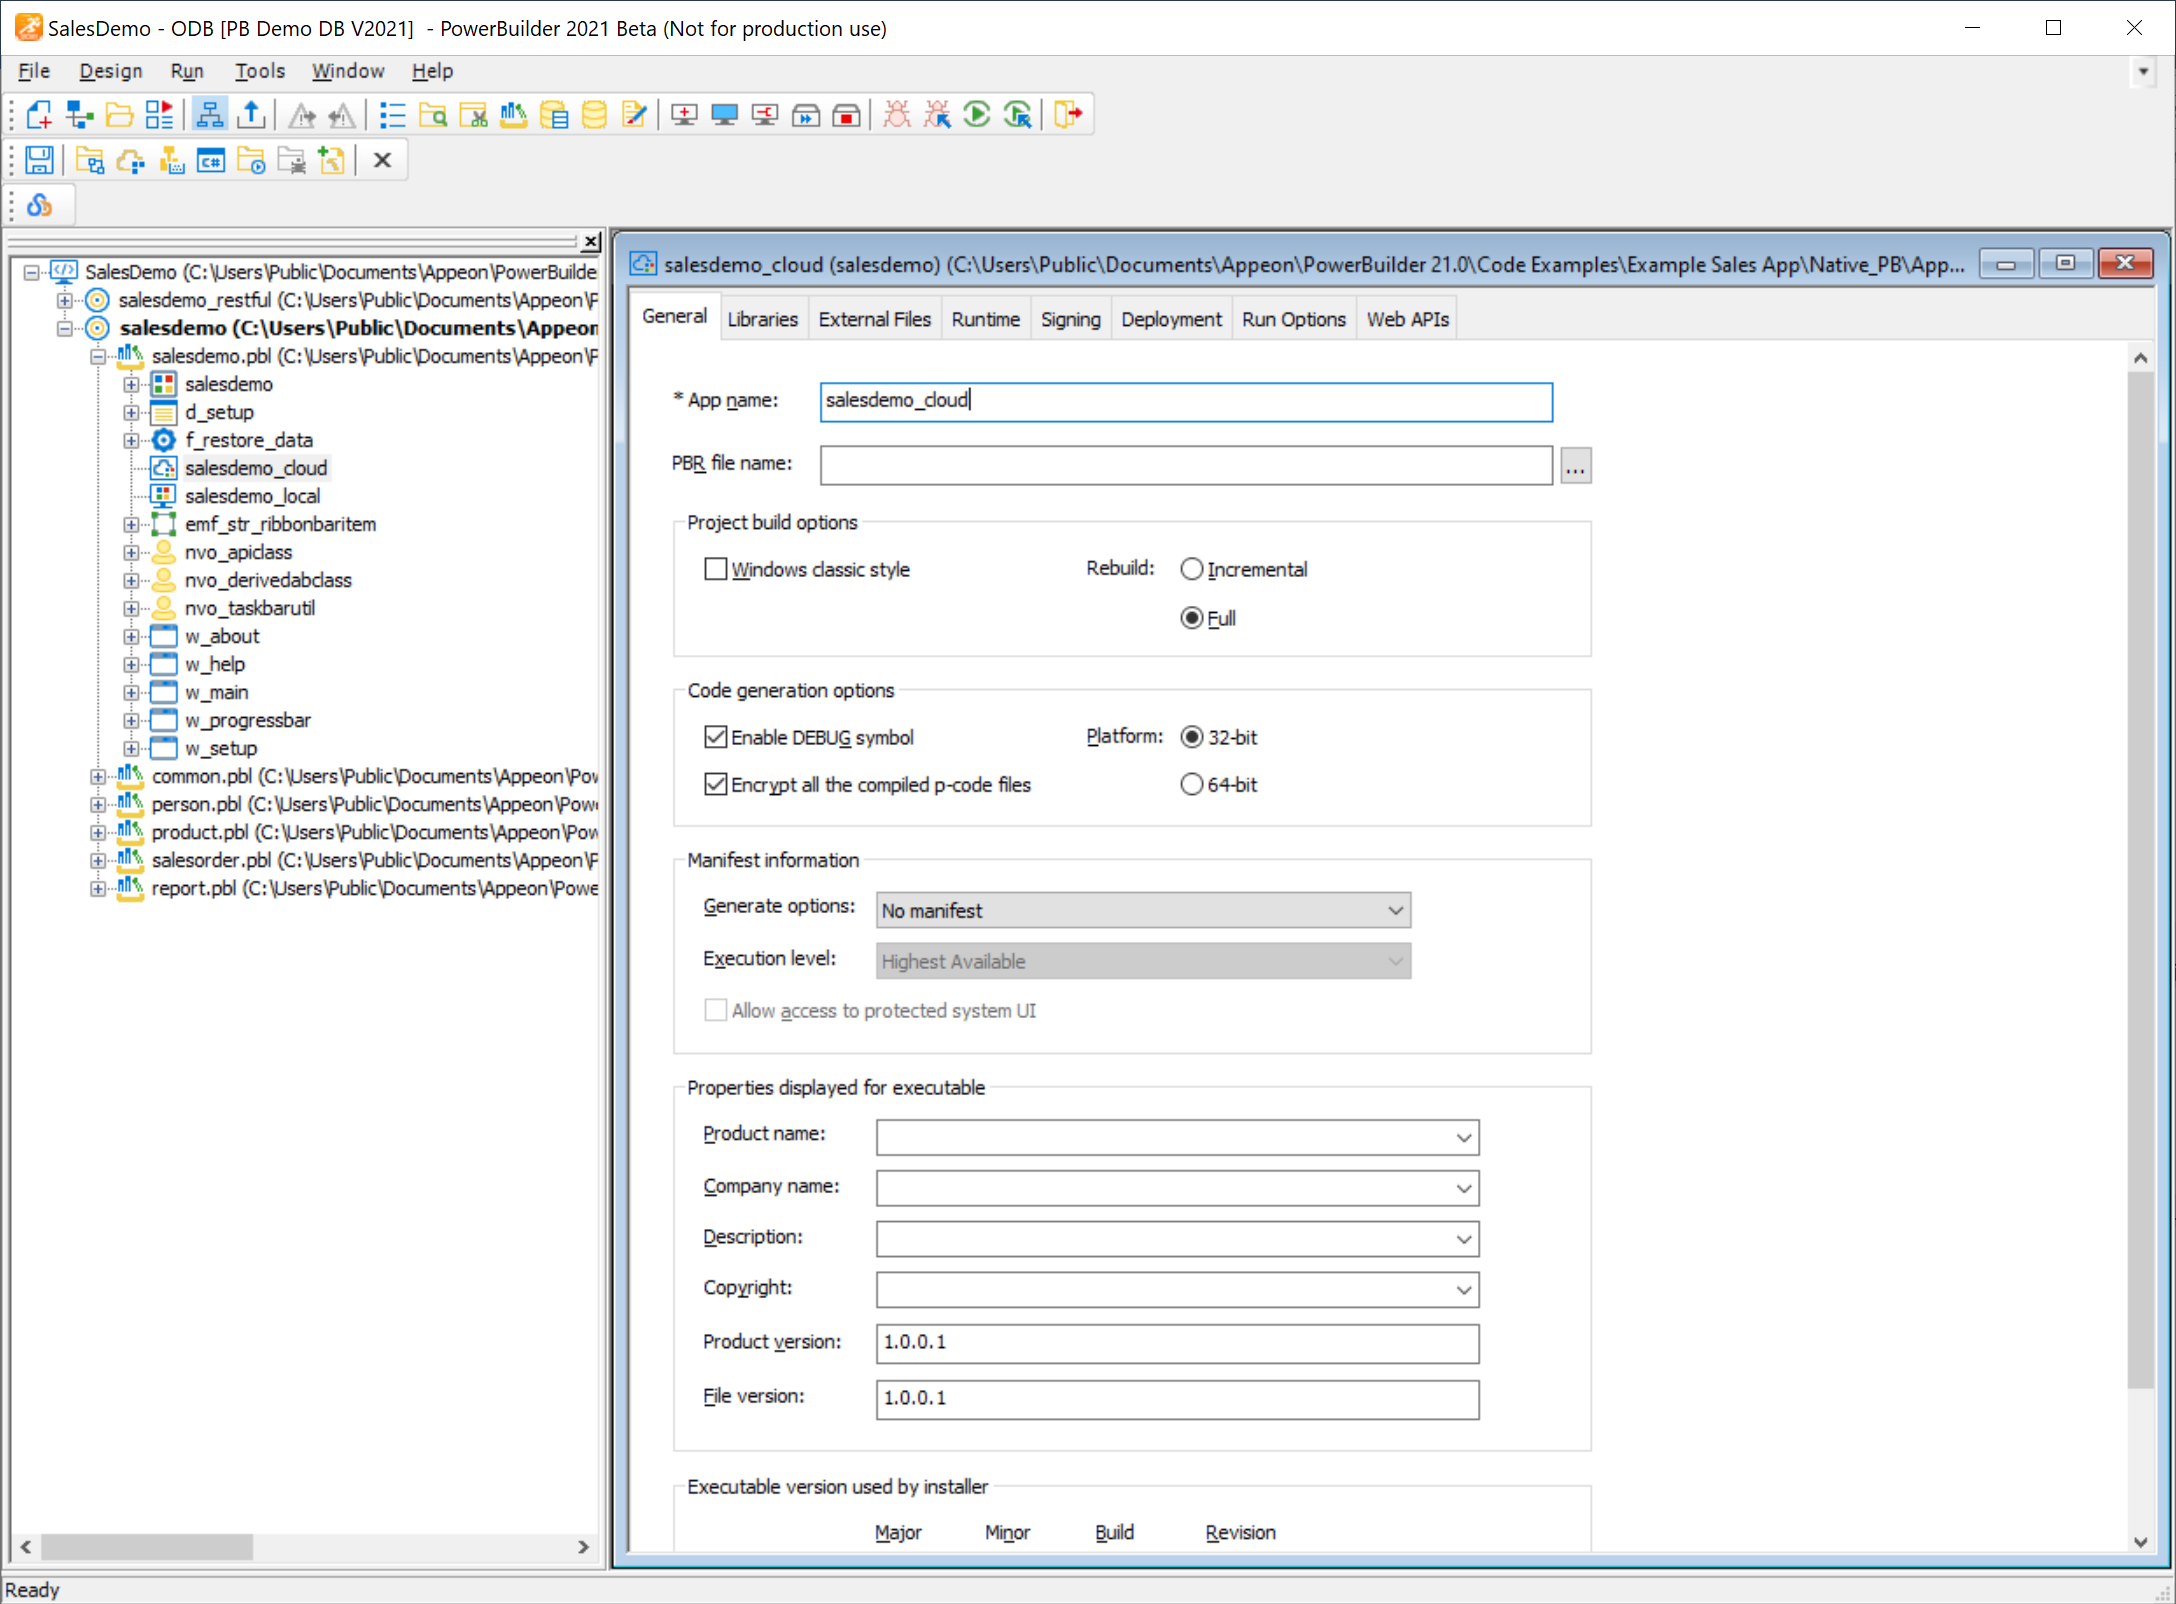Click the New object toolbar icon

tap(38, 115)
